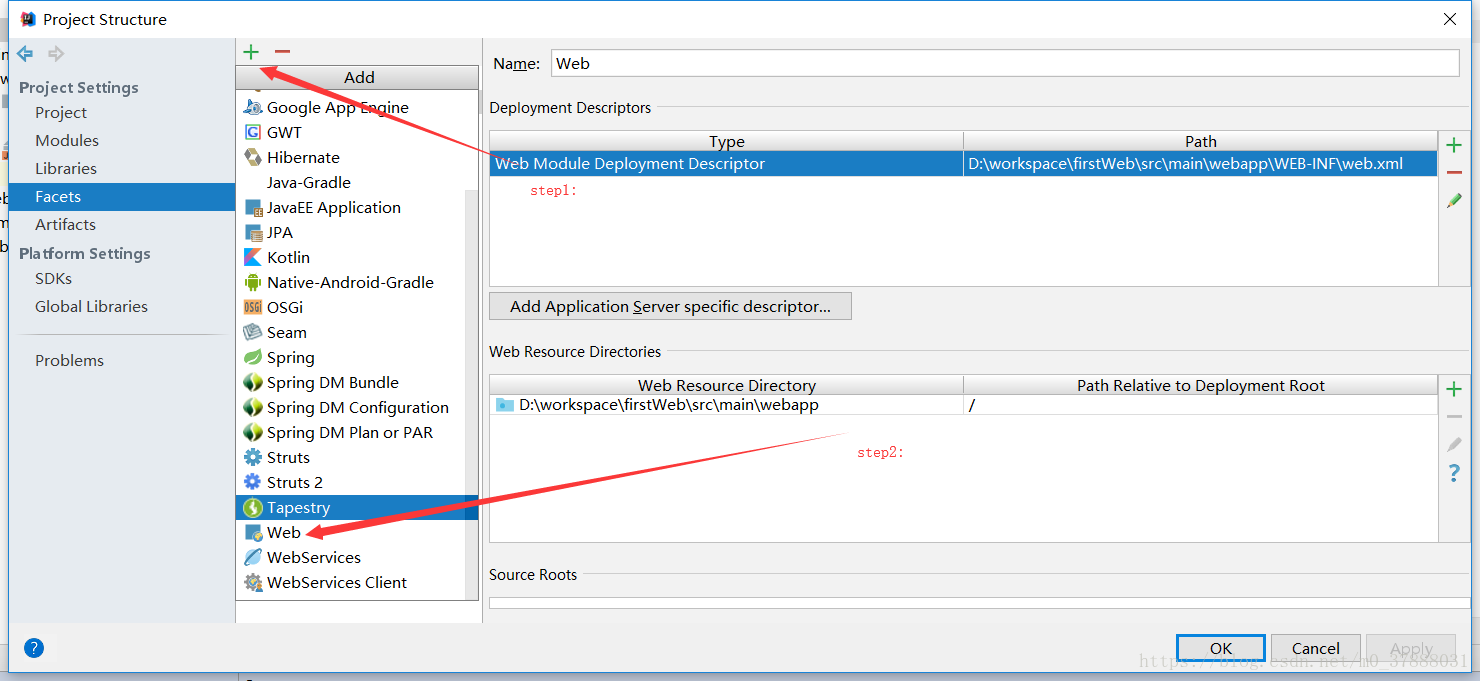Click the OK button
Viewport: 1480px width, 681px height.
click(x=1221, y=648)
